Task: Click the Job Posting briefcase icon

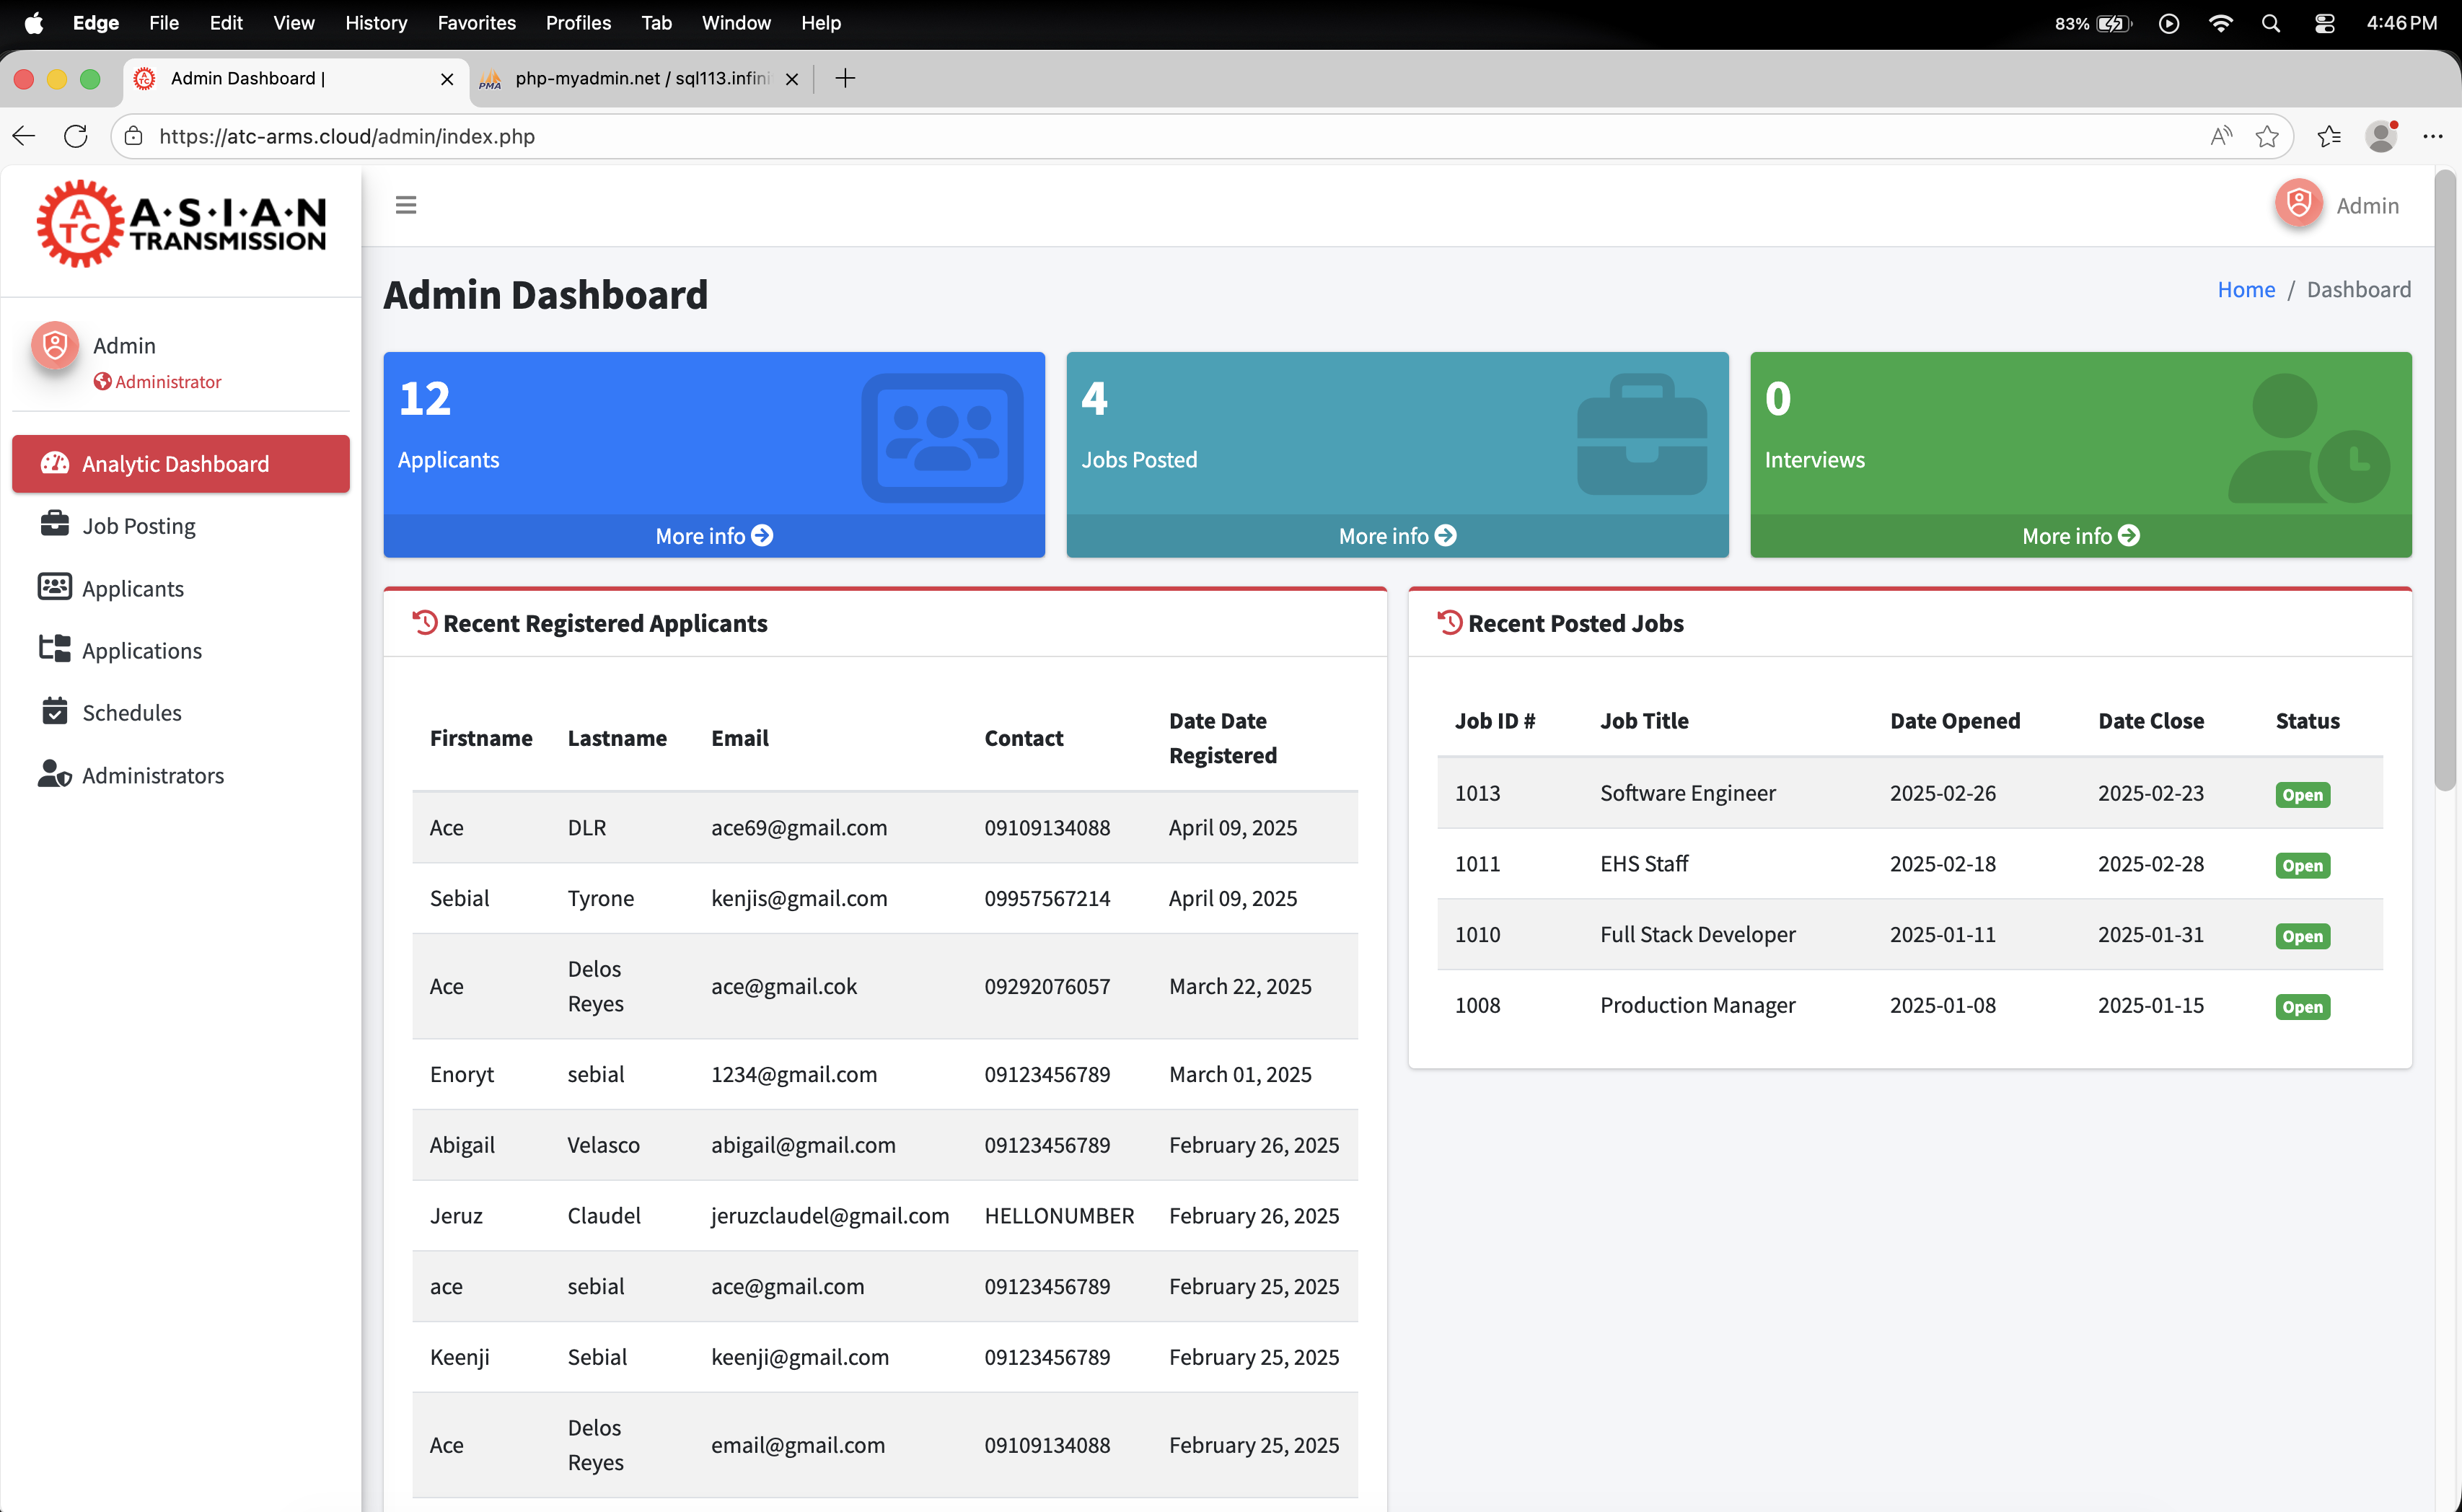Action: tap(54, 524)
